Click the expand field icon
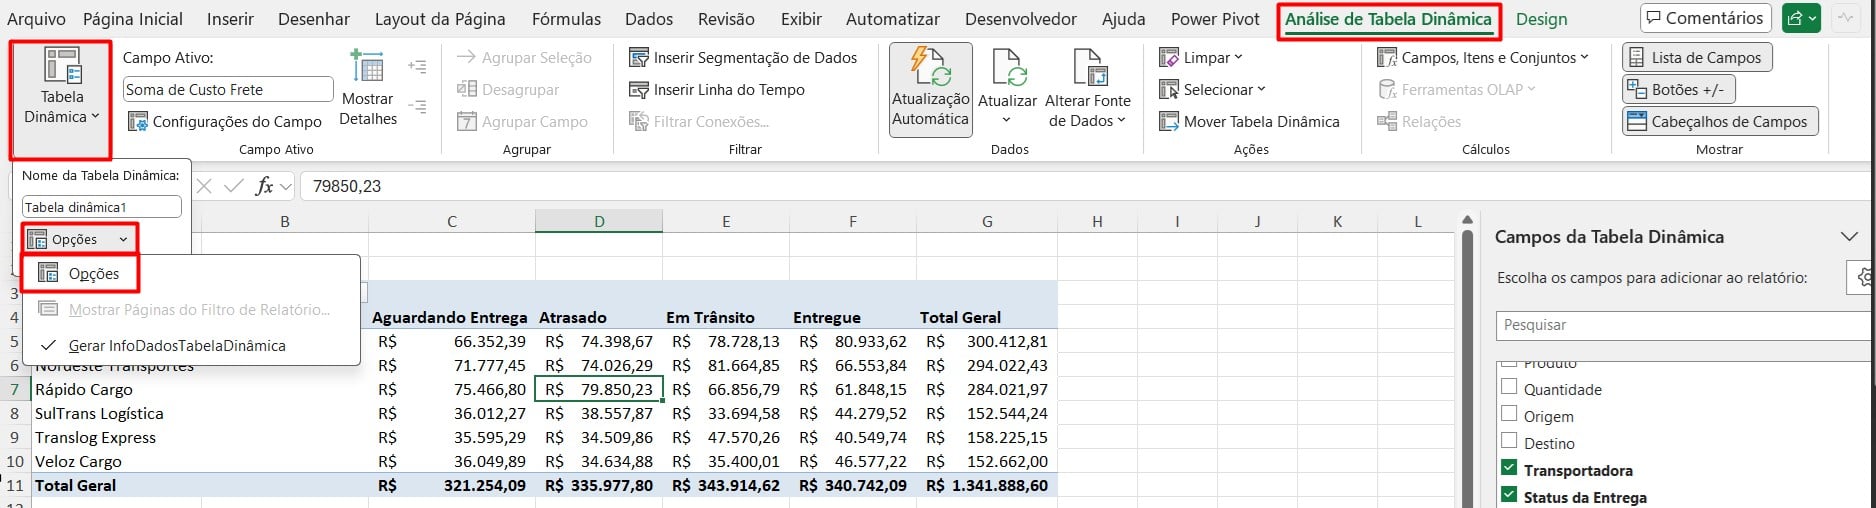The width and height of the screenshot is (1876, 508). pos(418,67)
